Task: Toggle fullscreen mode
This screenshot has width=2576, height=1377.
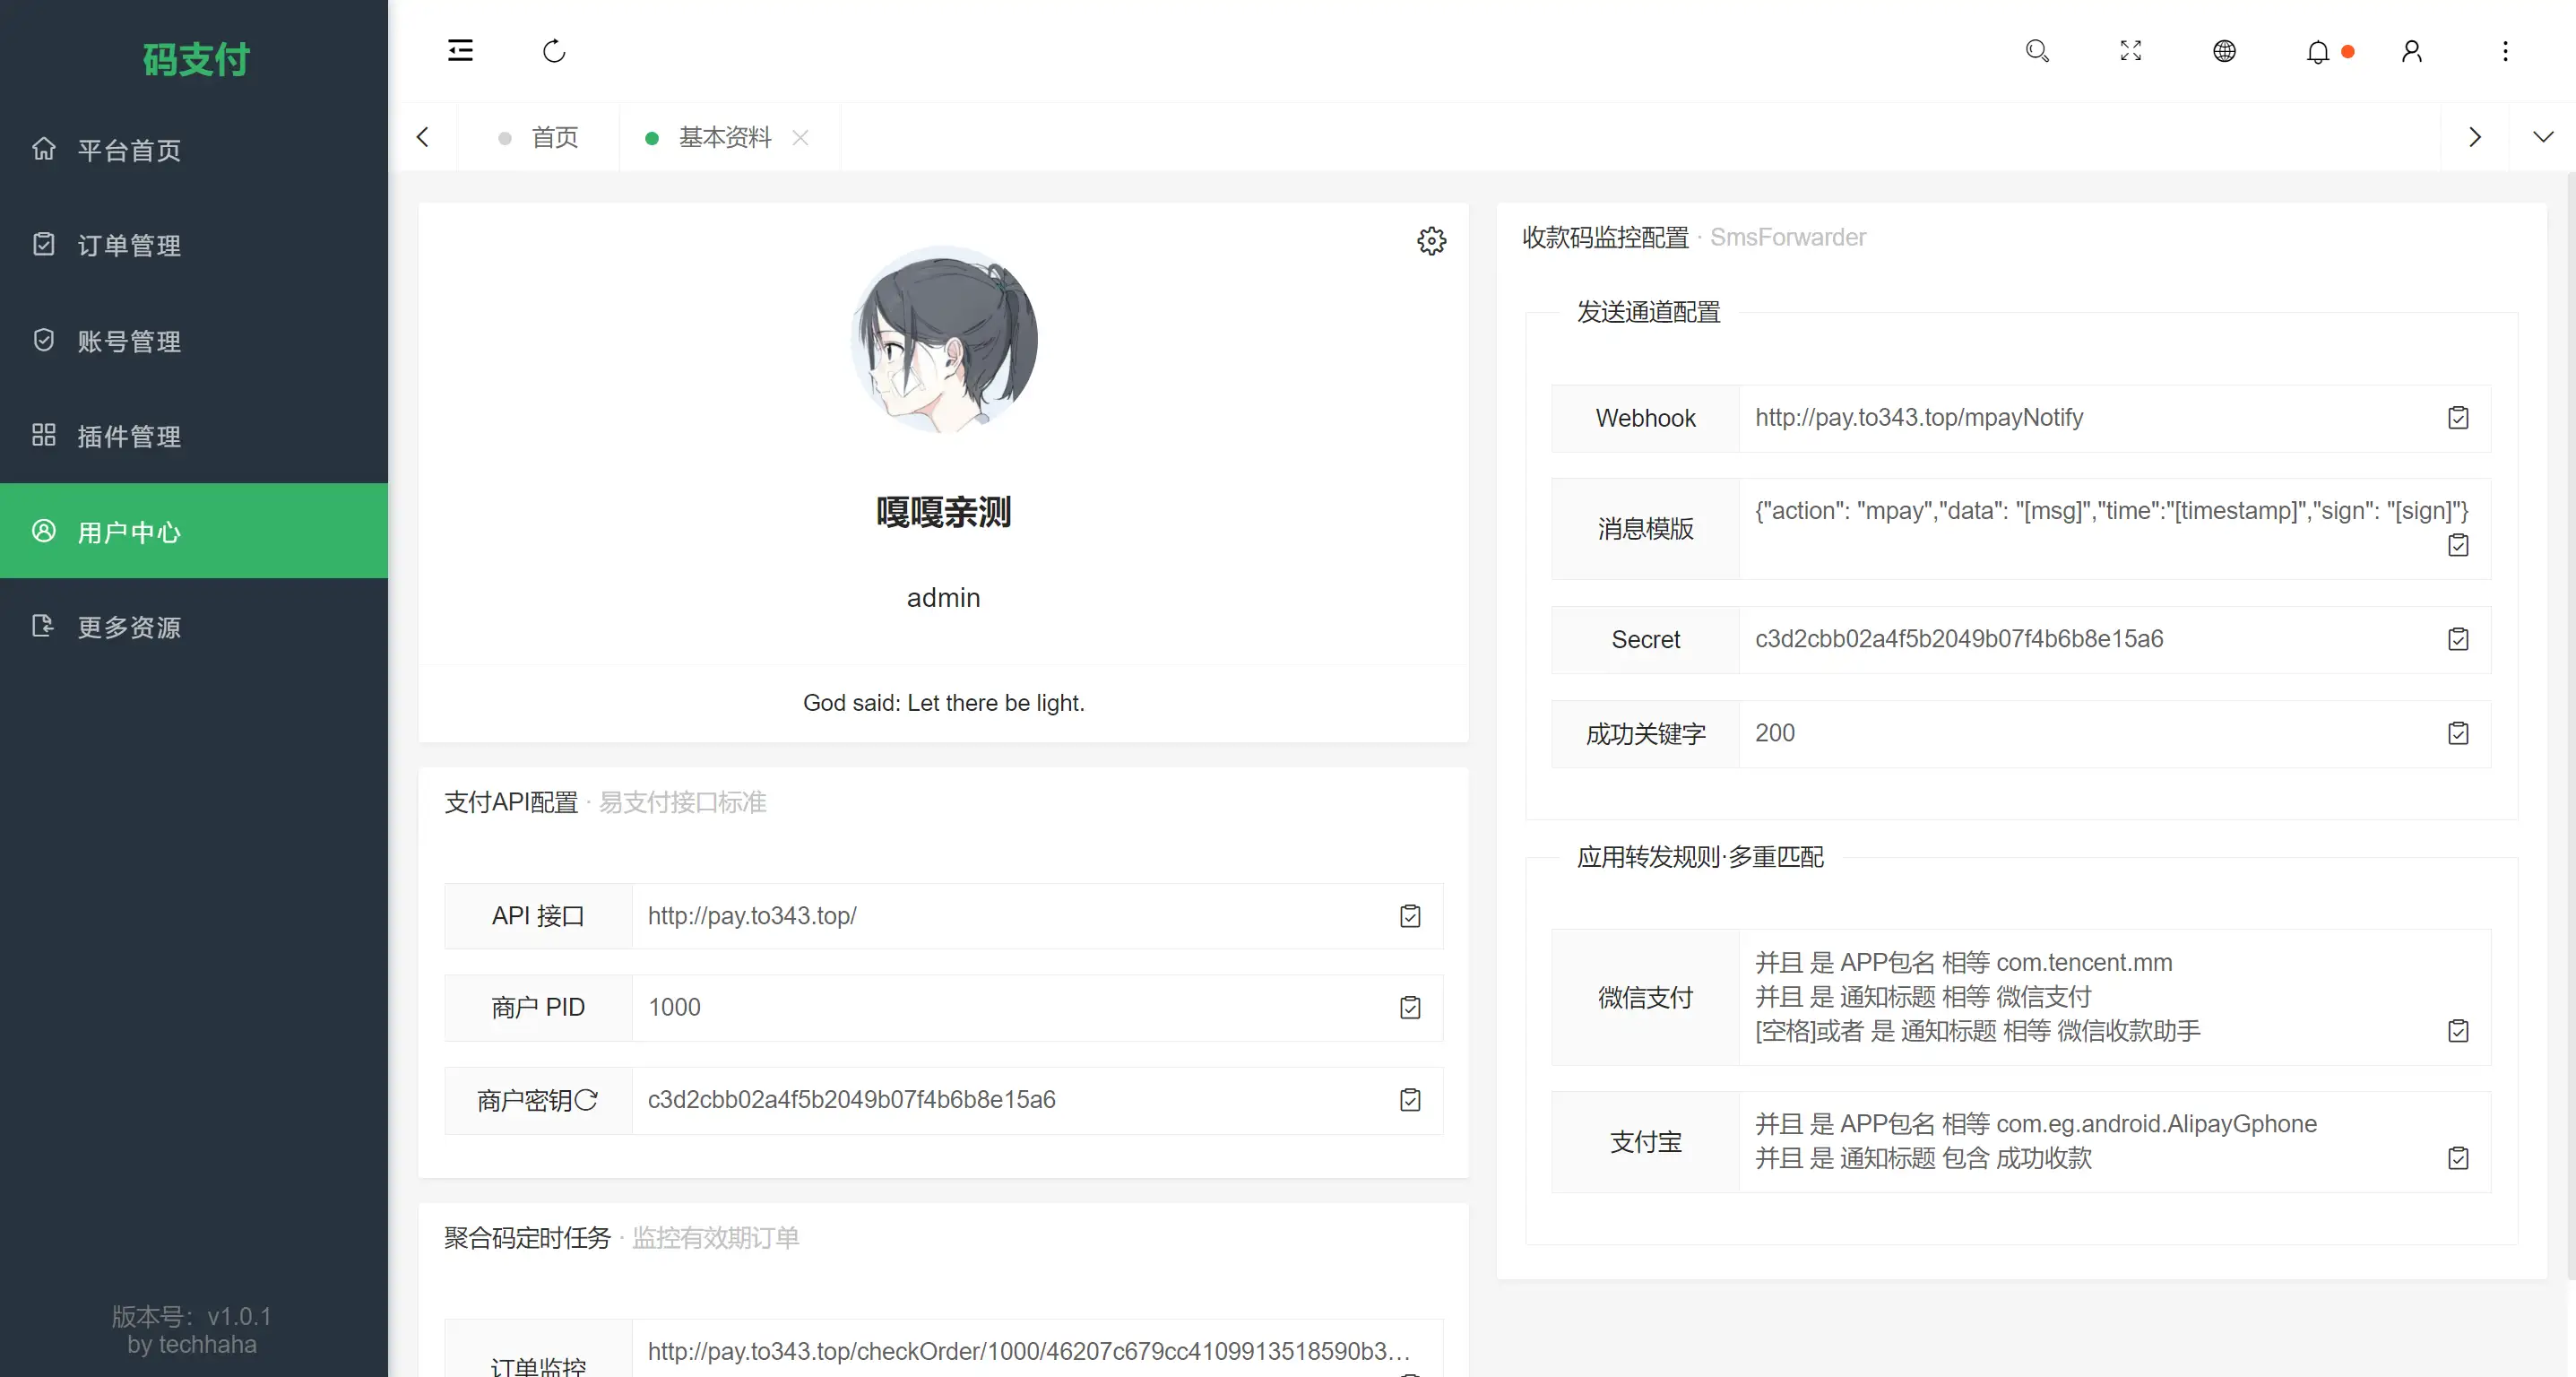Action: 2130,51
